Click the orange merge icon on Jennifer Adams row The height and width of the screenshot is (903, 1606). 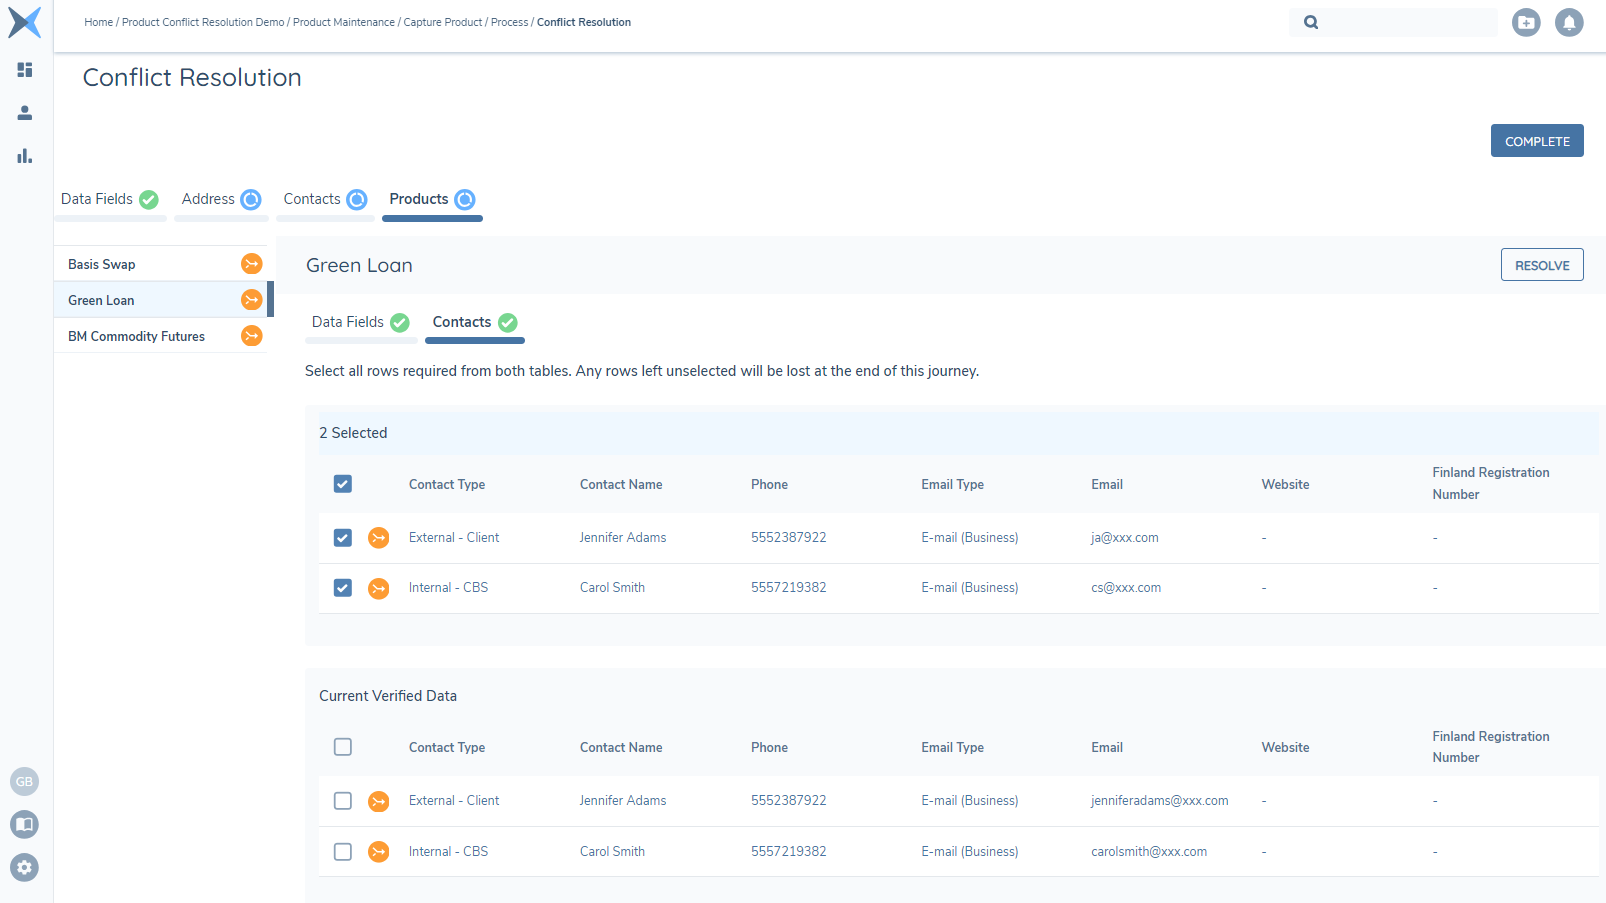point(378,537)
